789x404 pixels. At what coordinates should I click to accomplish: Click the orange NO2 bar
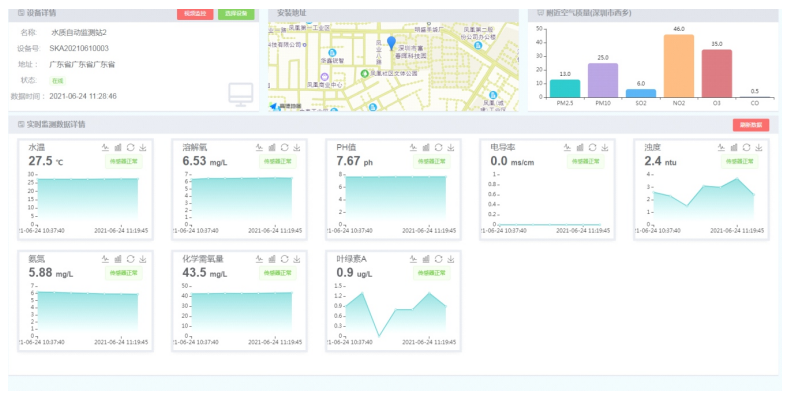[678, 66]
